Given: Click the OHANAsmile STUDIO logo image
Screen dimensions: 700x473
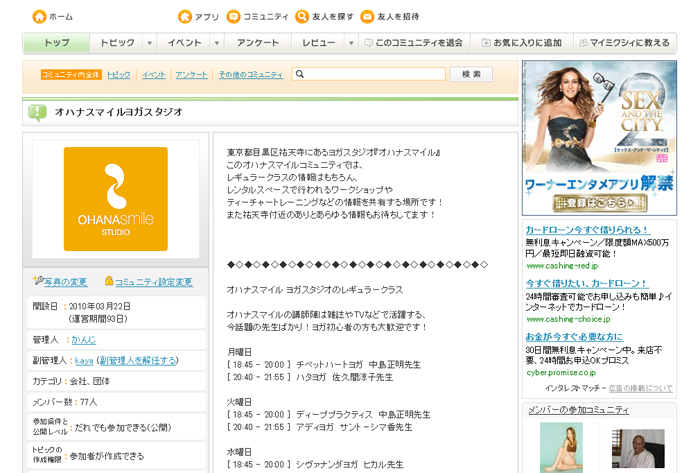Looking at the screenshot, I should coord(116,199).
